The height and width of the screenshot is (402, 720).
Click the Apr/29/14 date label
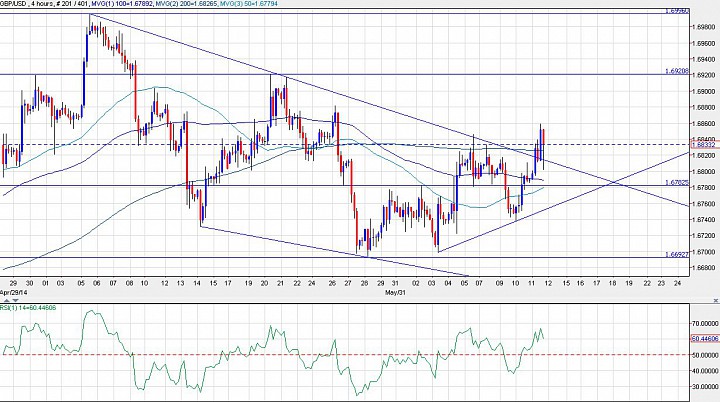pyautogui.click(x=14, y=292)
